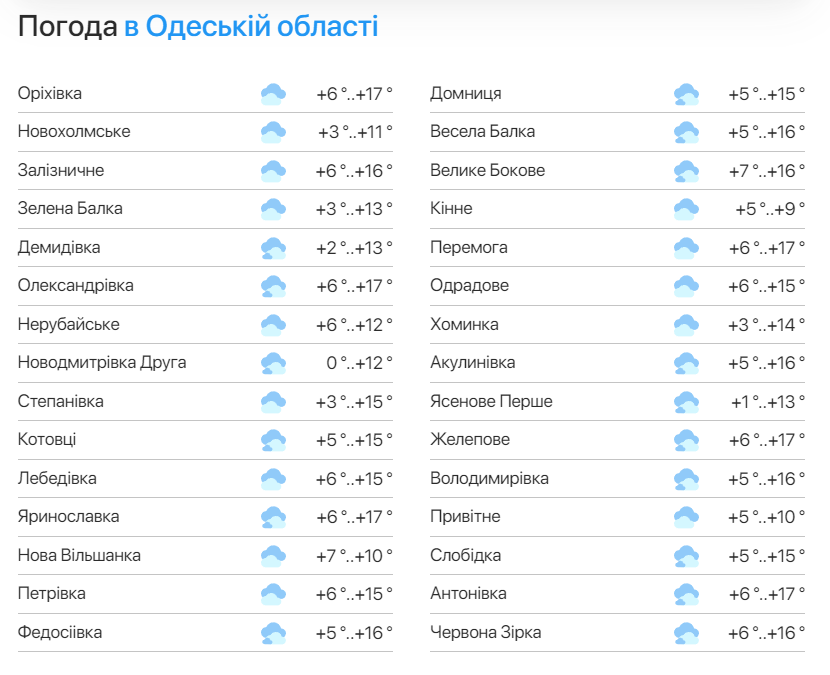Select the Зелена Балка location
830x675 pixels.
pos(70,209)
